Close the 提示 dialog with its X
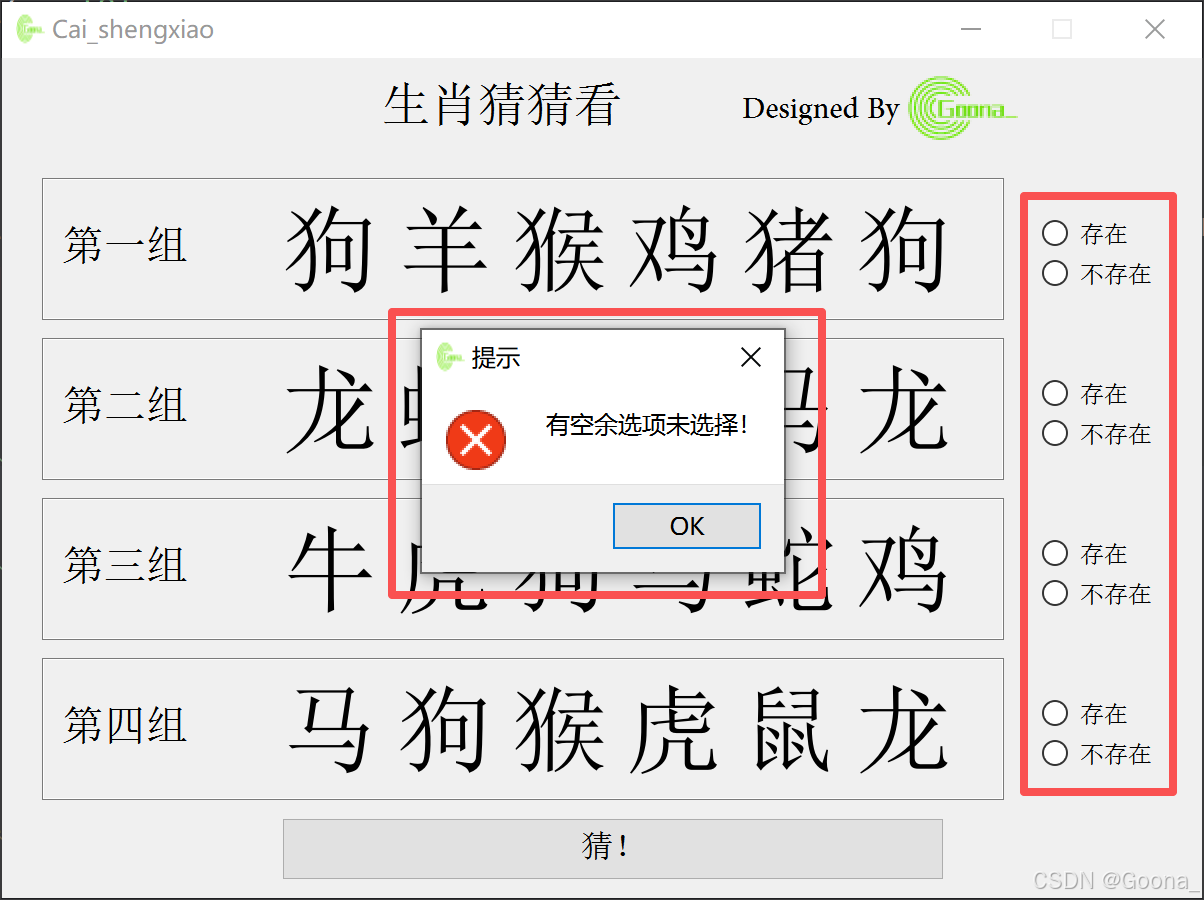 point(750,357)
